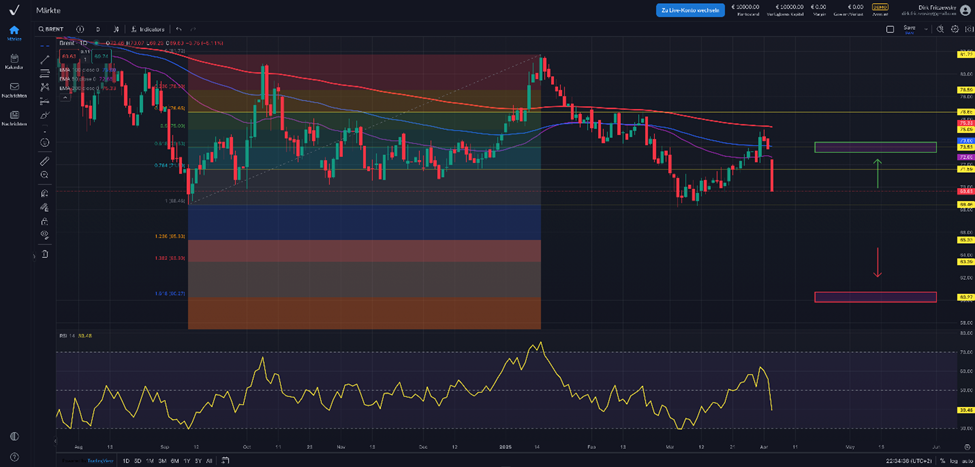Open the Kalender sidebar icon
This screenshot has width=975, height=467.
tap(14, 59)
